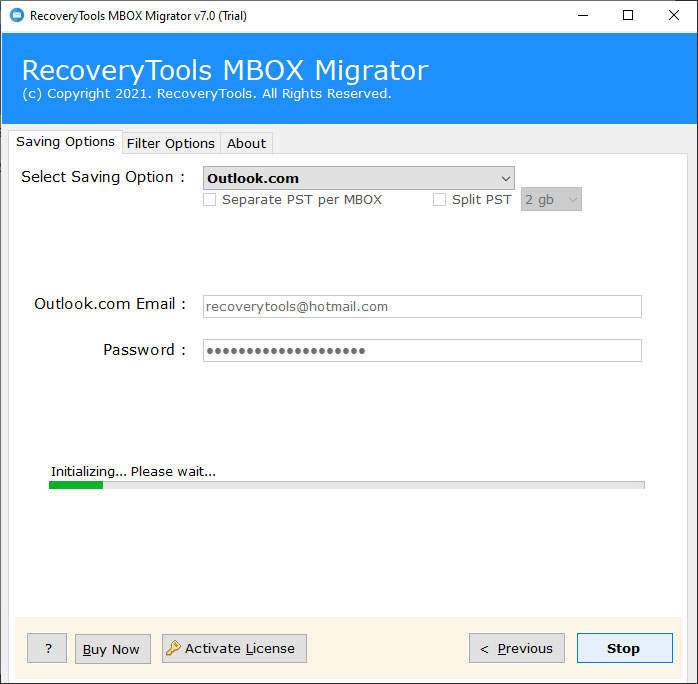Minimize the MBOX Migrator window
The image size is (698, 684).
[x=583, y=16]
